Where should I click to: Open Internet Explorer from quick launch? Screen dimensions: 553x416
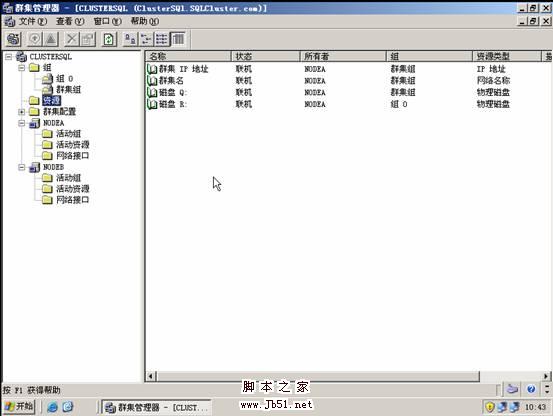click(x=53, y=407)
